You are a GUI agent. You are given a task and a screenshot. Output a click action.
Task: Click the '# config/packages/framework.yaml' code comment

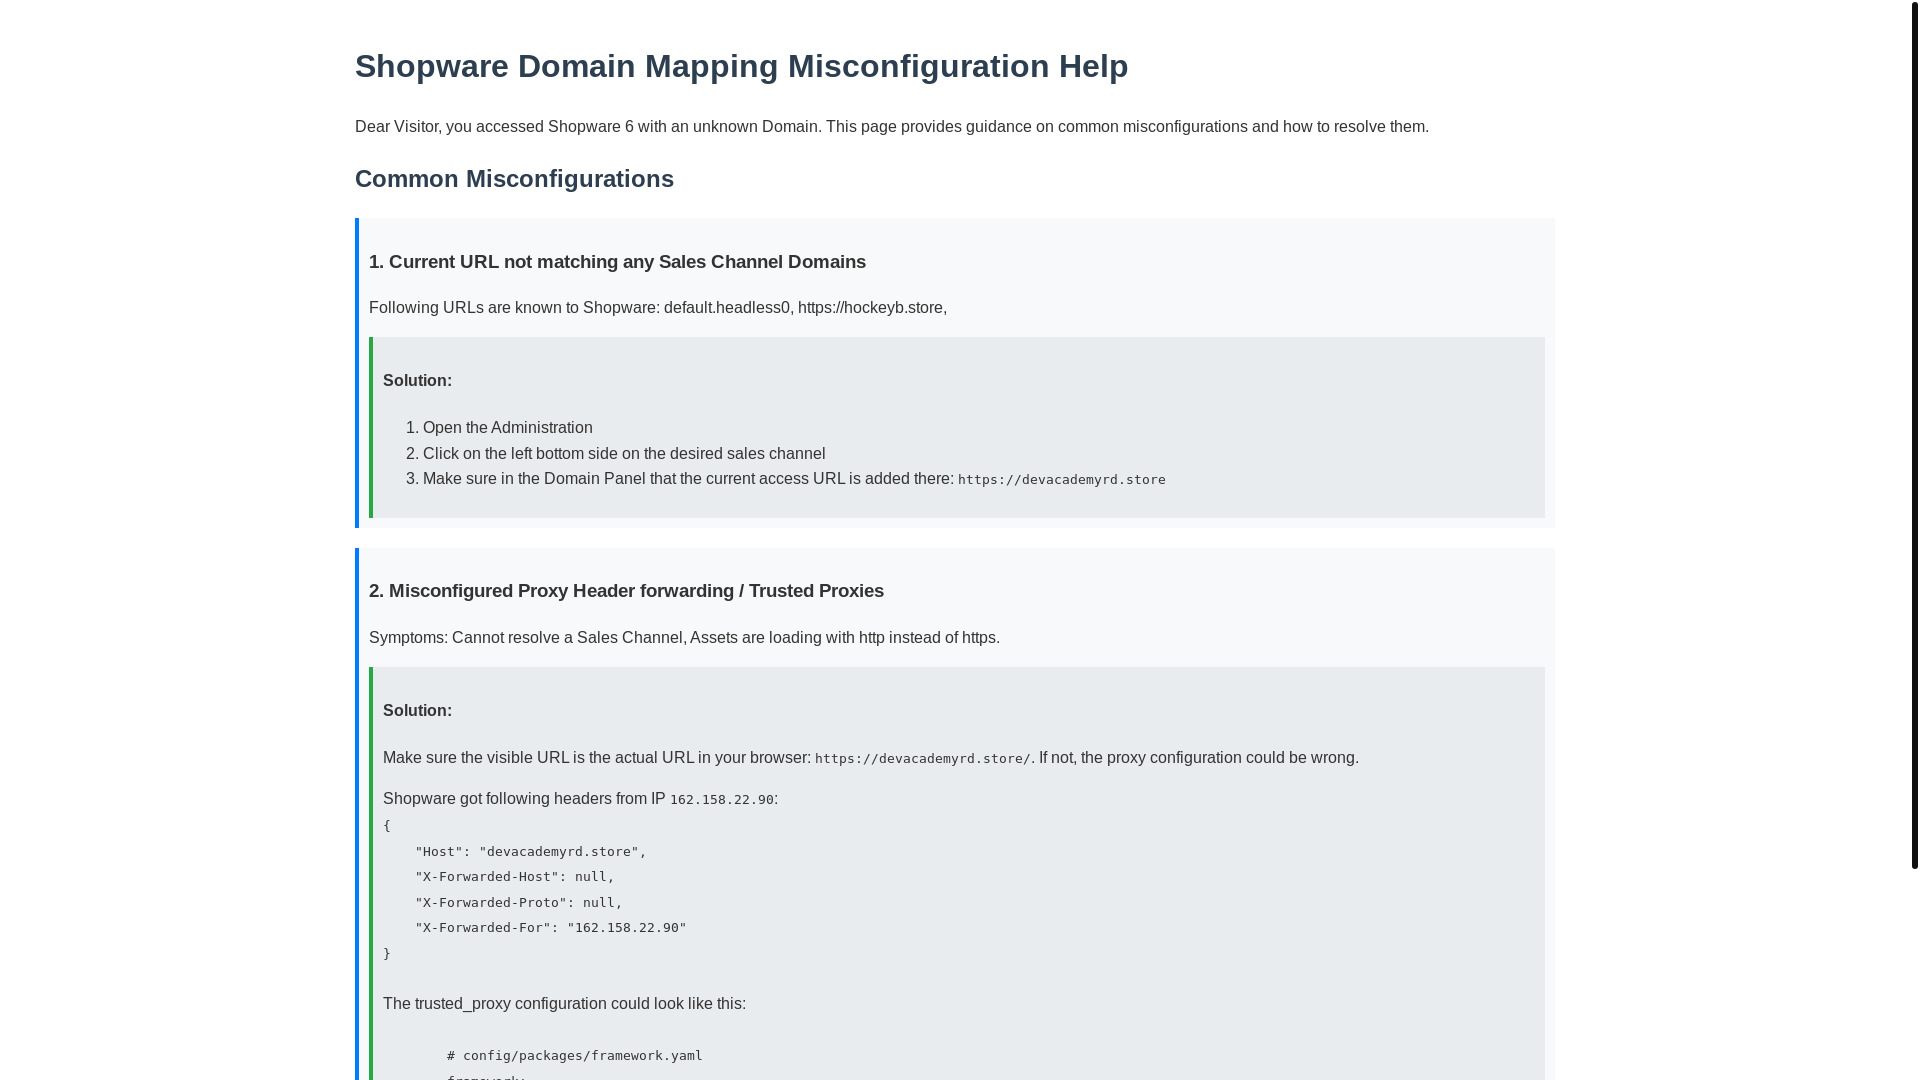point(574,1056)
